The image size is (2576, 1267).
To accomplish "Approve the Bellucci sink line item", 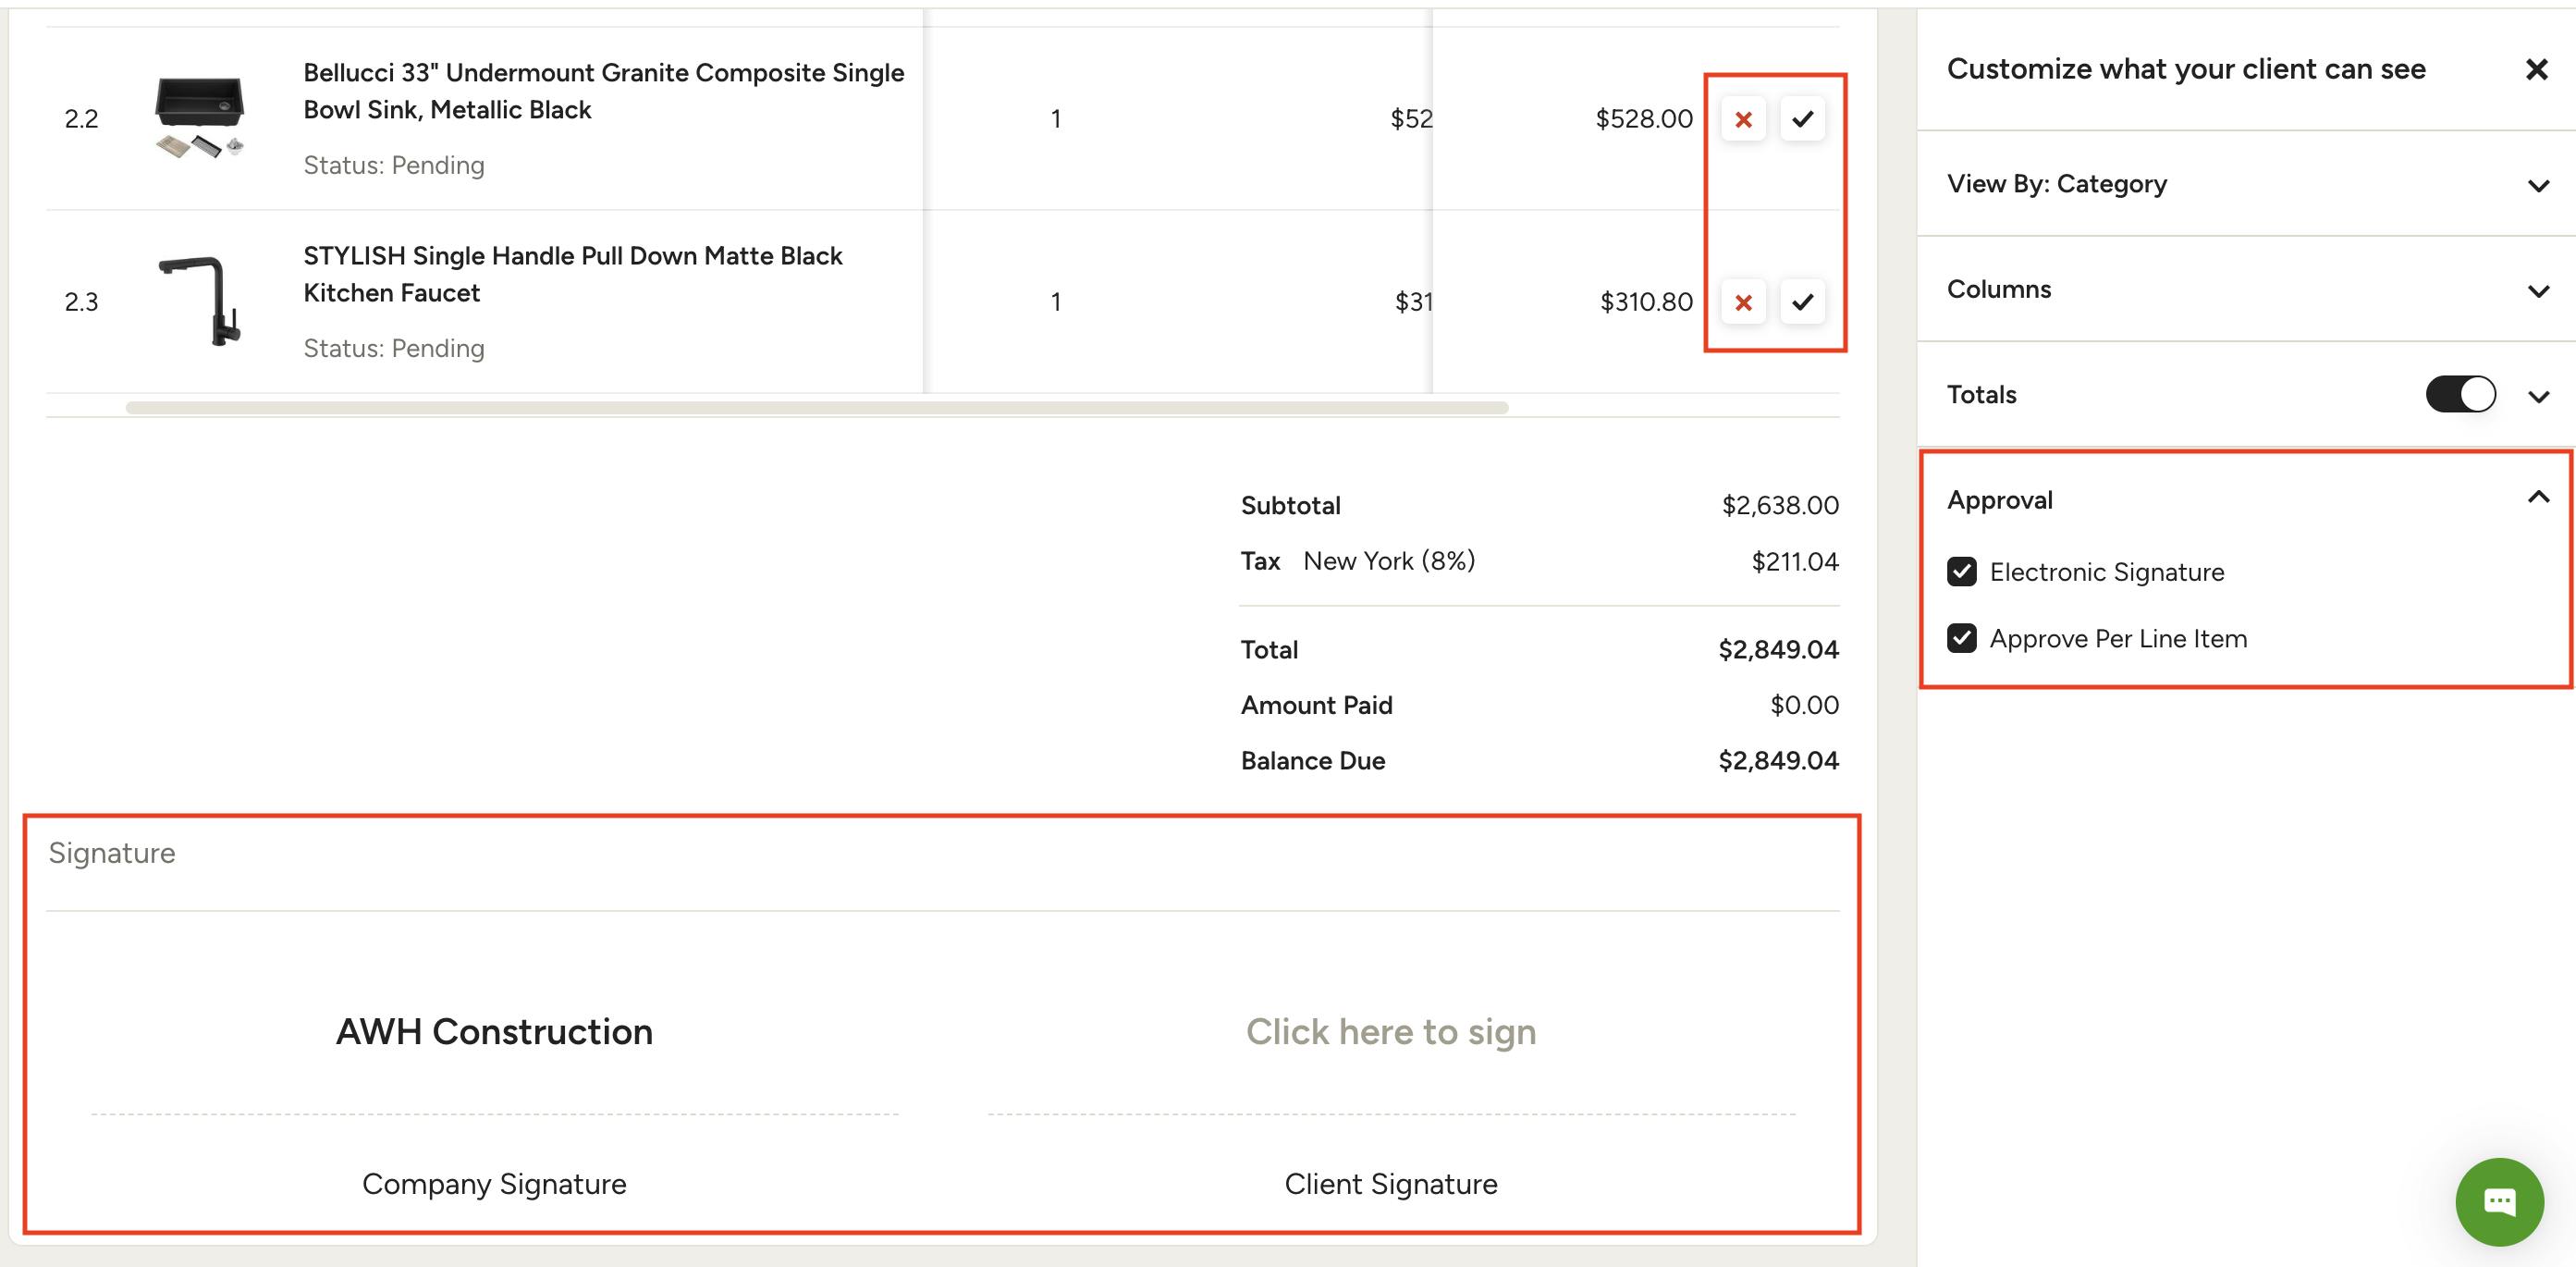I will (x=1802, y=120).
